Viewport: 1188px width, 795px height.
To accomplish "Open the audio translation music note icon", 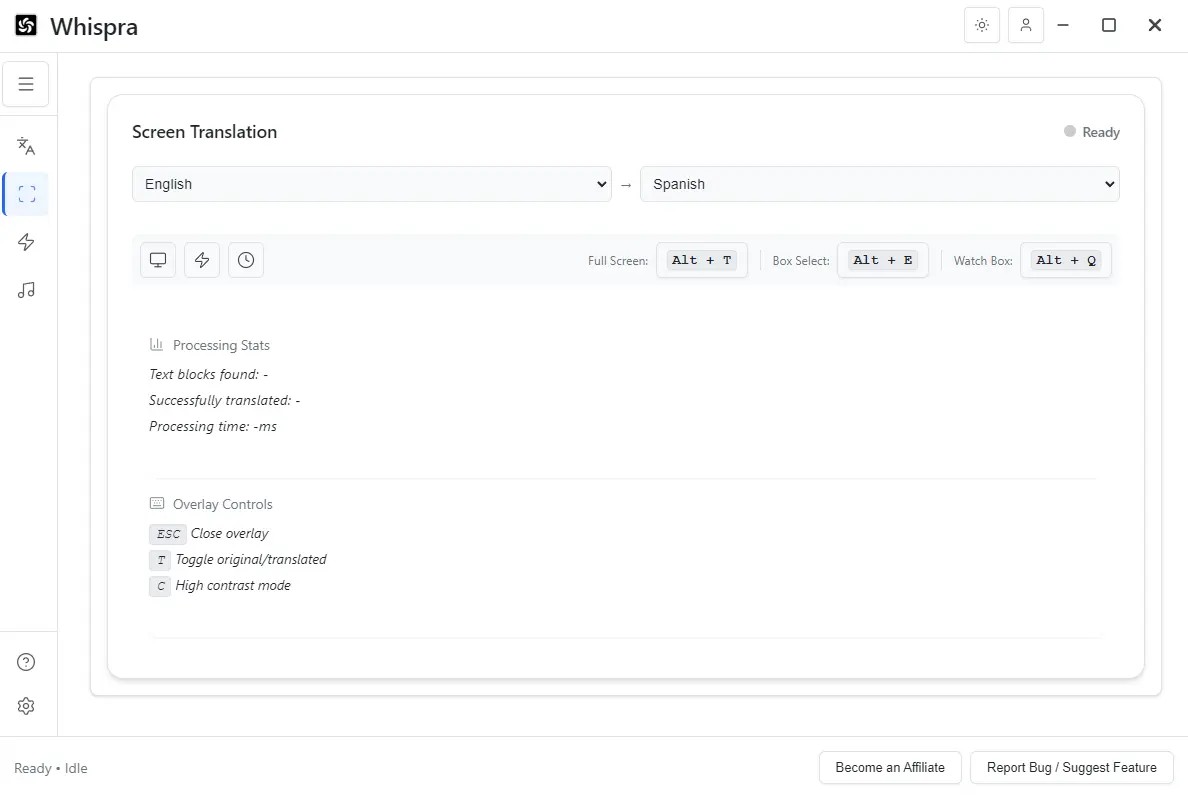I will [x=26, y=290].
